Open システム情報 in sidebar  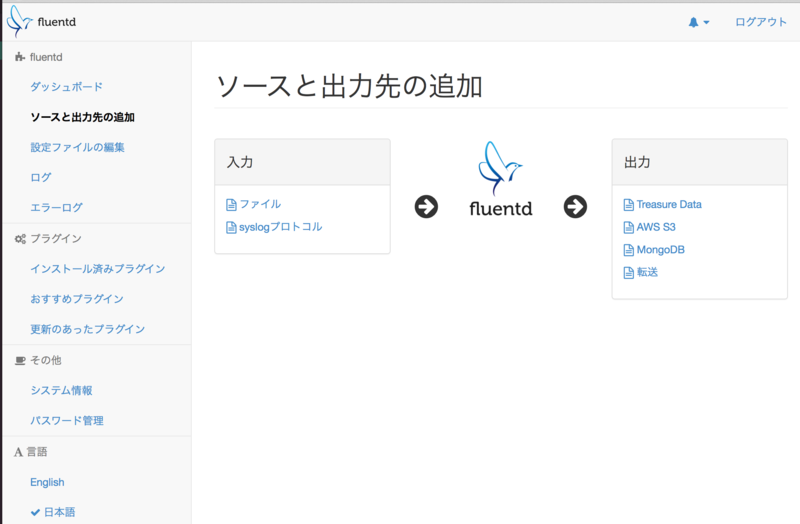(x=61, y=390)
